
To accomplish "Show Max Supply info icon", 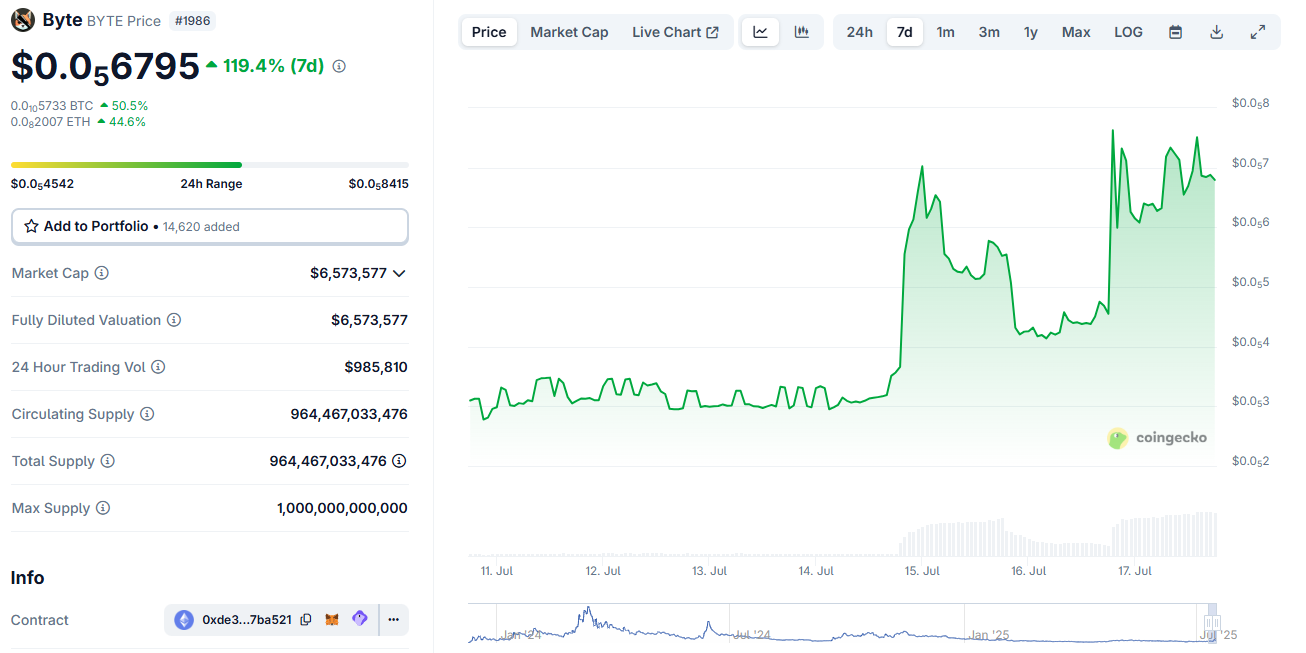I will tap(103, 508).
